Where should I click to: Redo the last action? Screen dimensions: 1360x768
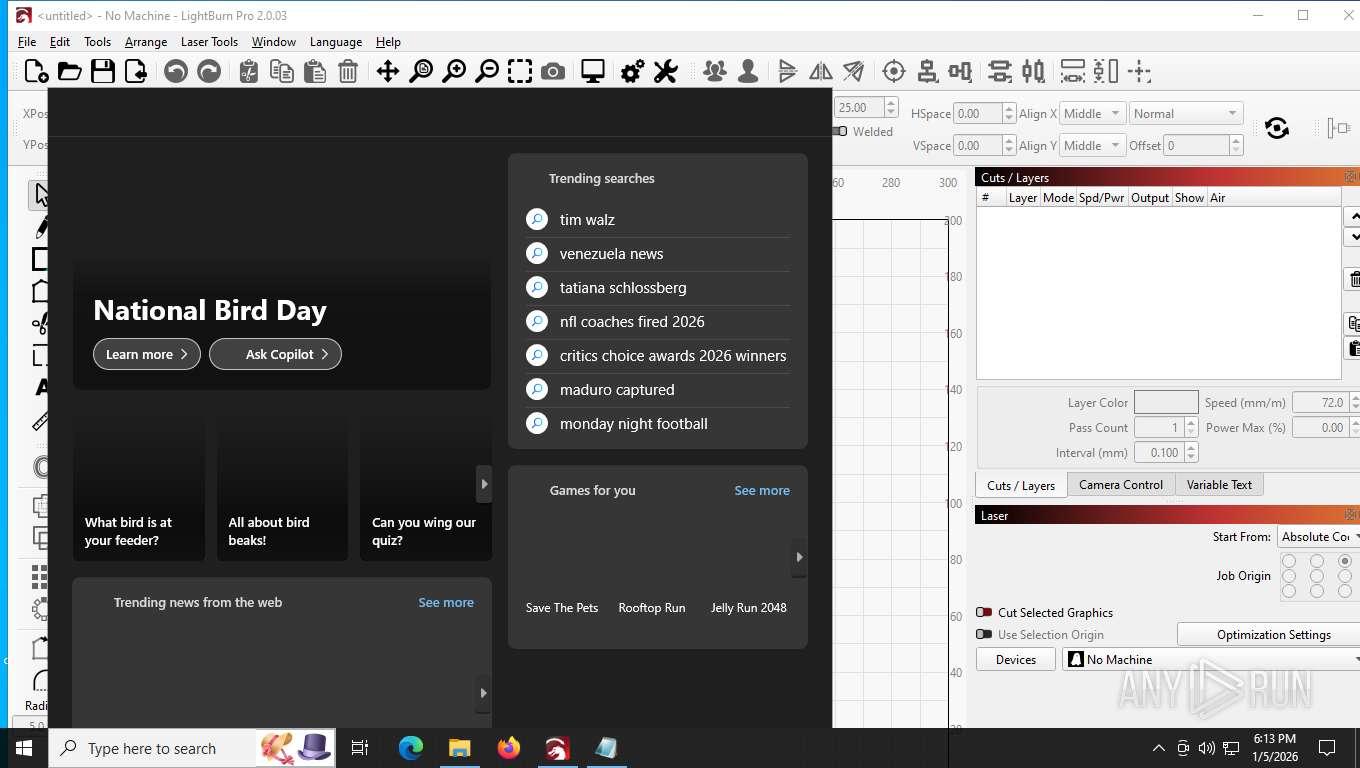pos(209,71)
